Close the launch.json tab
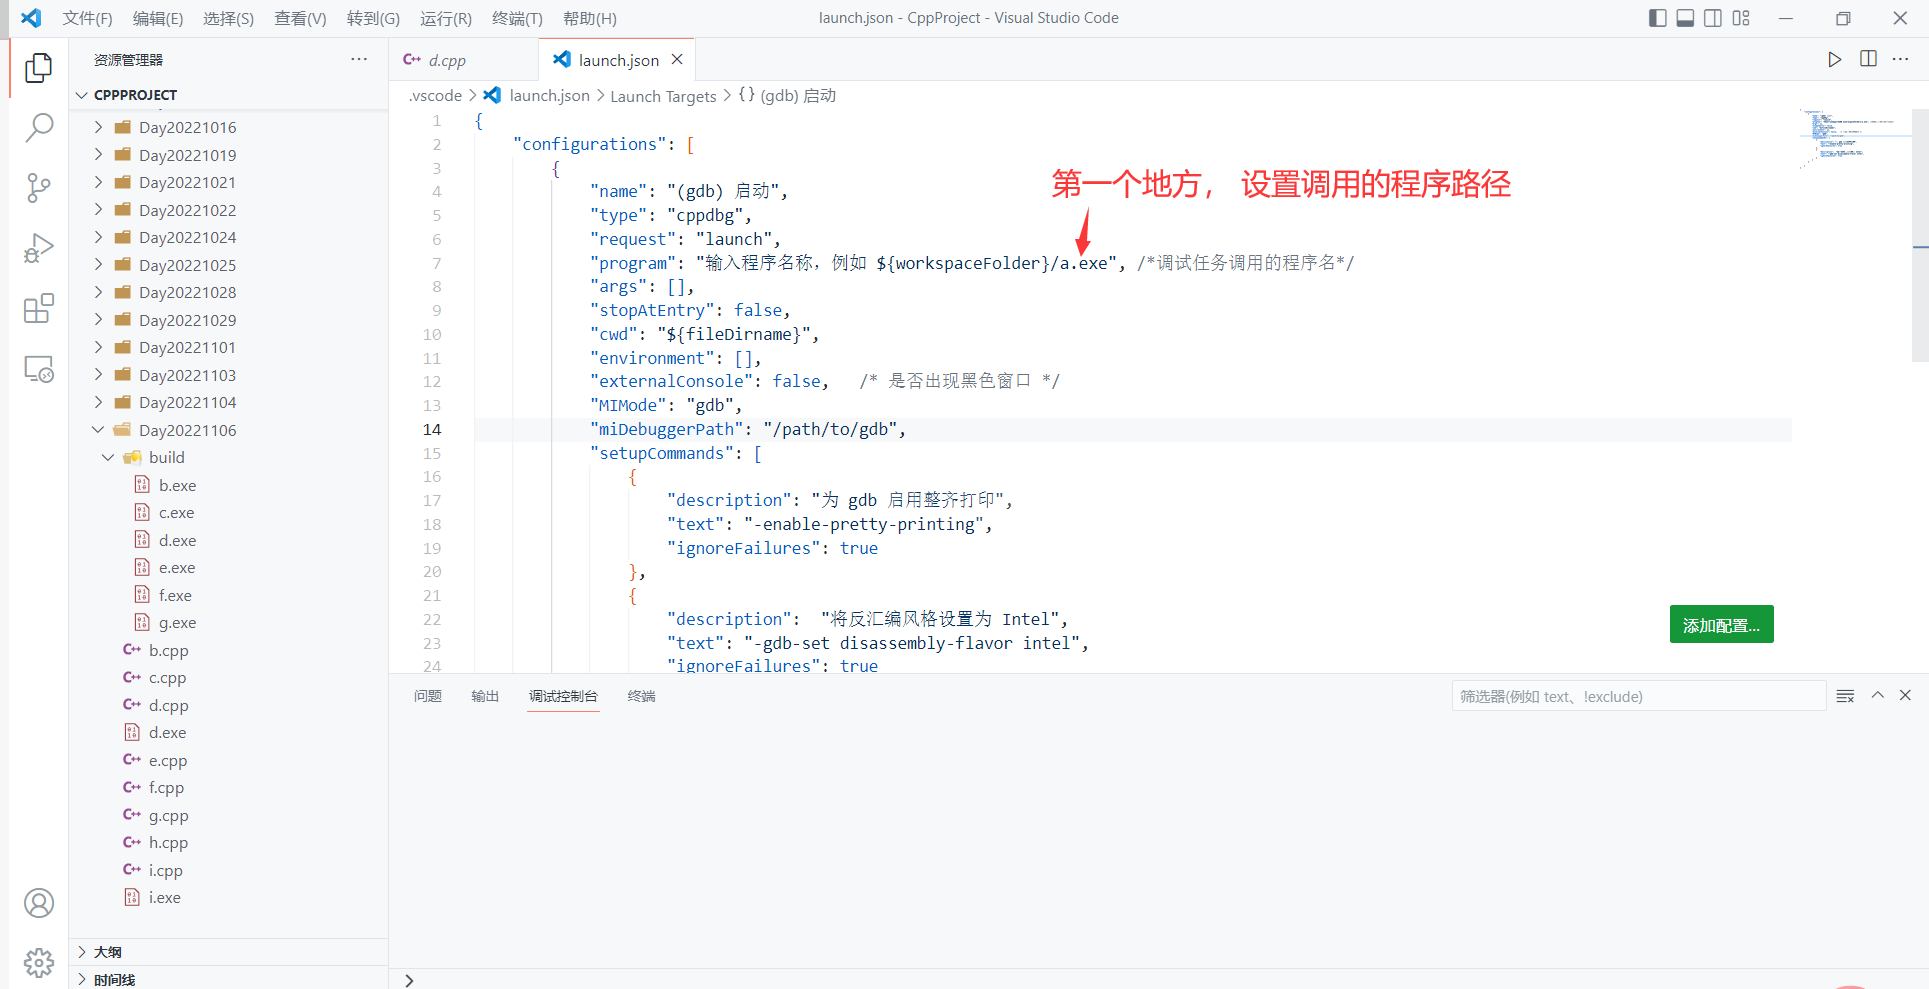1929x989 pixels. tap(677, 59)
